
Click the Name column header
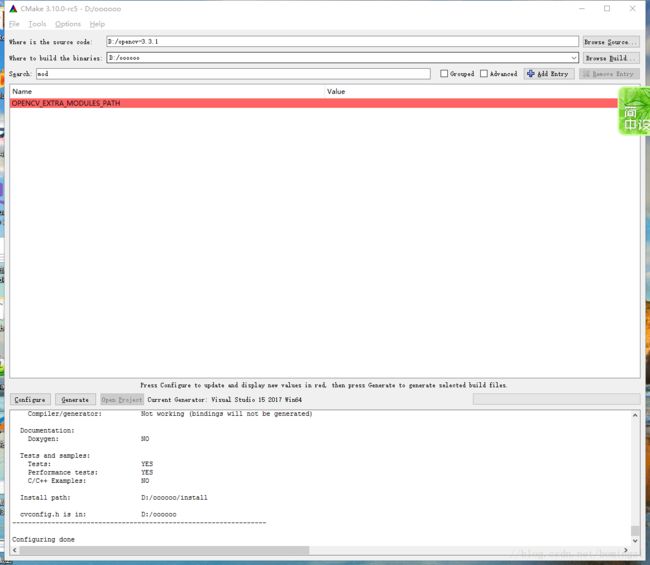tap(22, 92)
